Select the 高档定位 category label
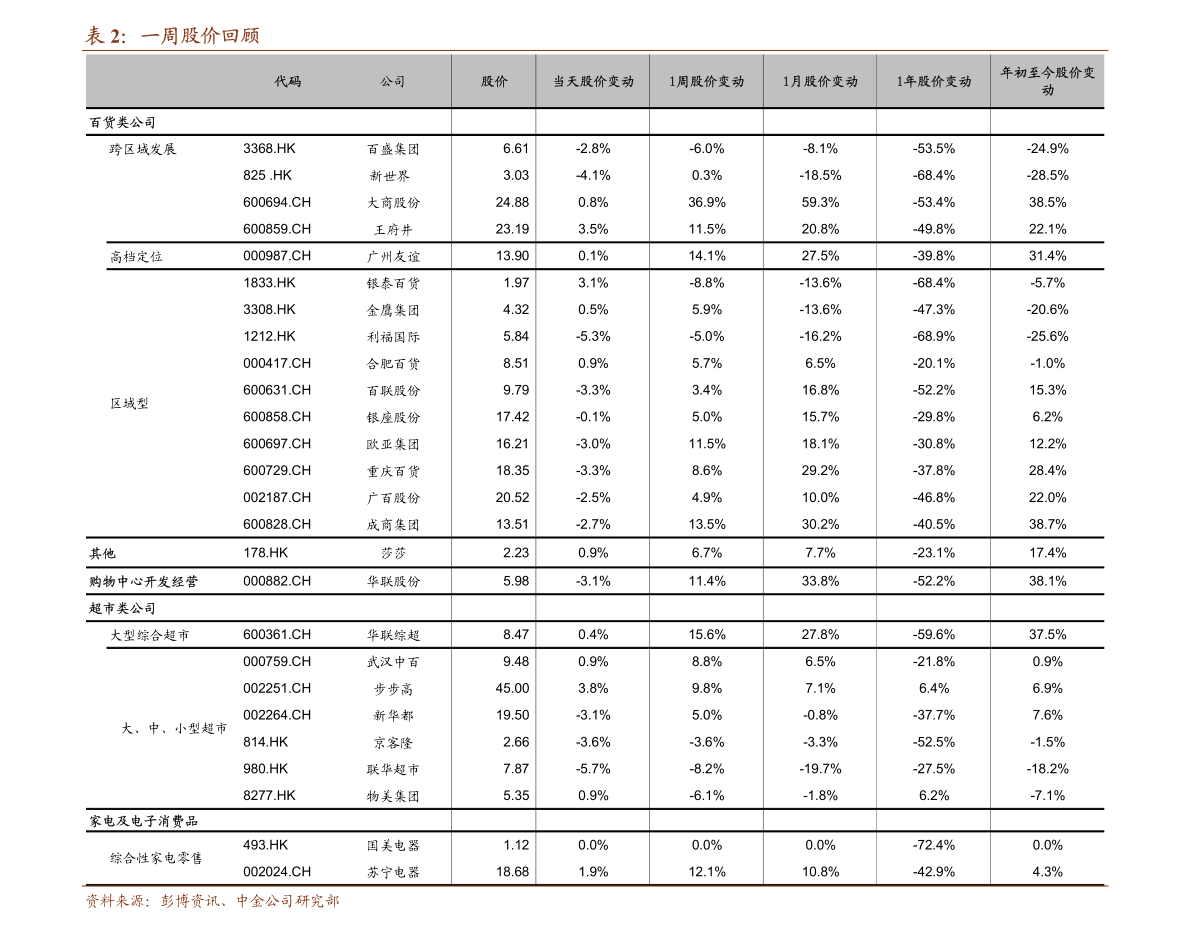 tap(136, 257)
